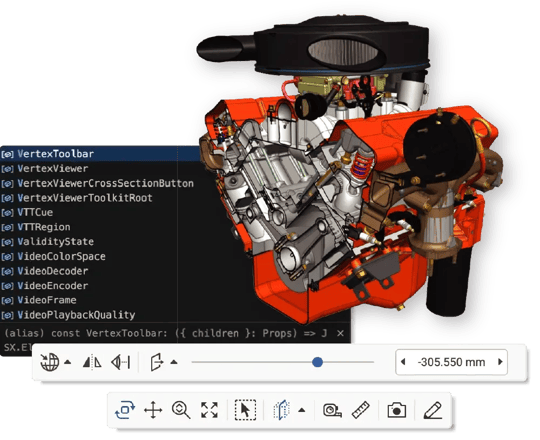The width and height of the screenshot is (540, 440).
Task: Expand the section plane box dropdown arrow
Action: tap(174, 362)
